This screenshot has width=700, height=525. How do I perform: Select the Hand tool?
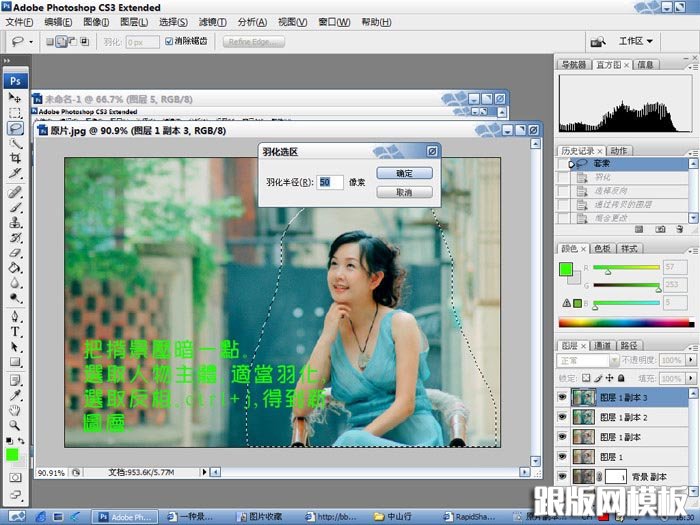click(x=15, y=409)
